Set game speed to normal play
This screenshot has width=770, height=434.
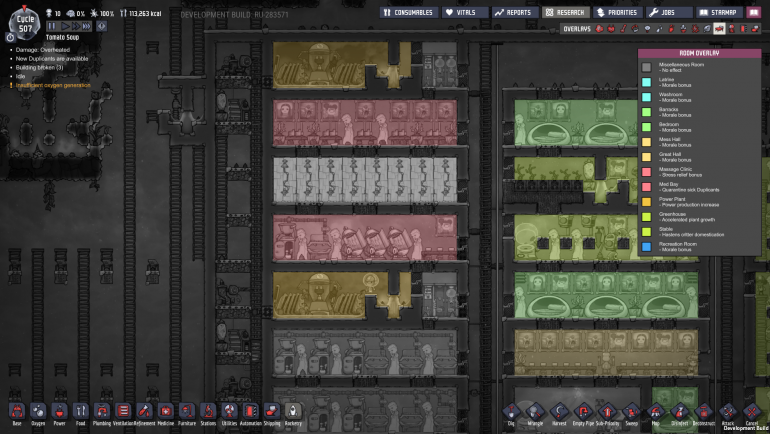(65, 26)
